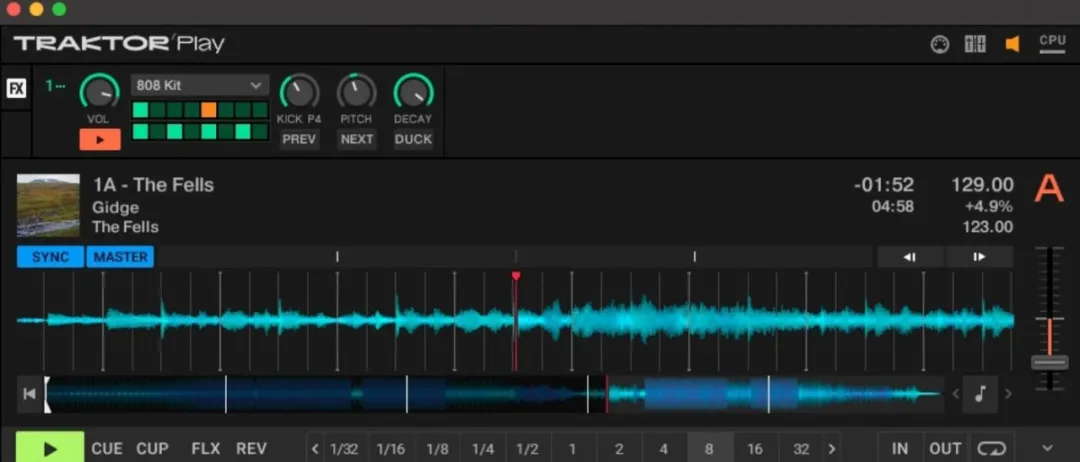Select 1/16 loop size
1080x462 pixels.
point(391,450)
